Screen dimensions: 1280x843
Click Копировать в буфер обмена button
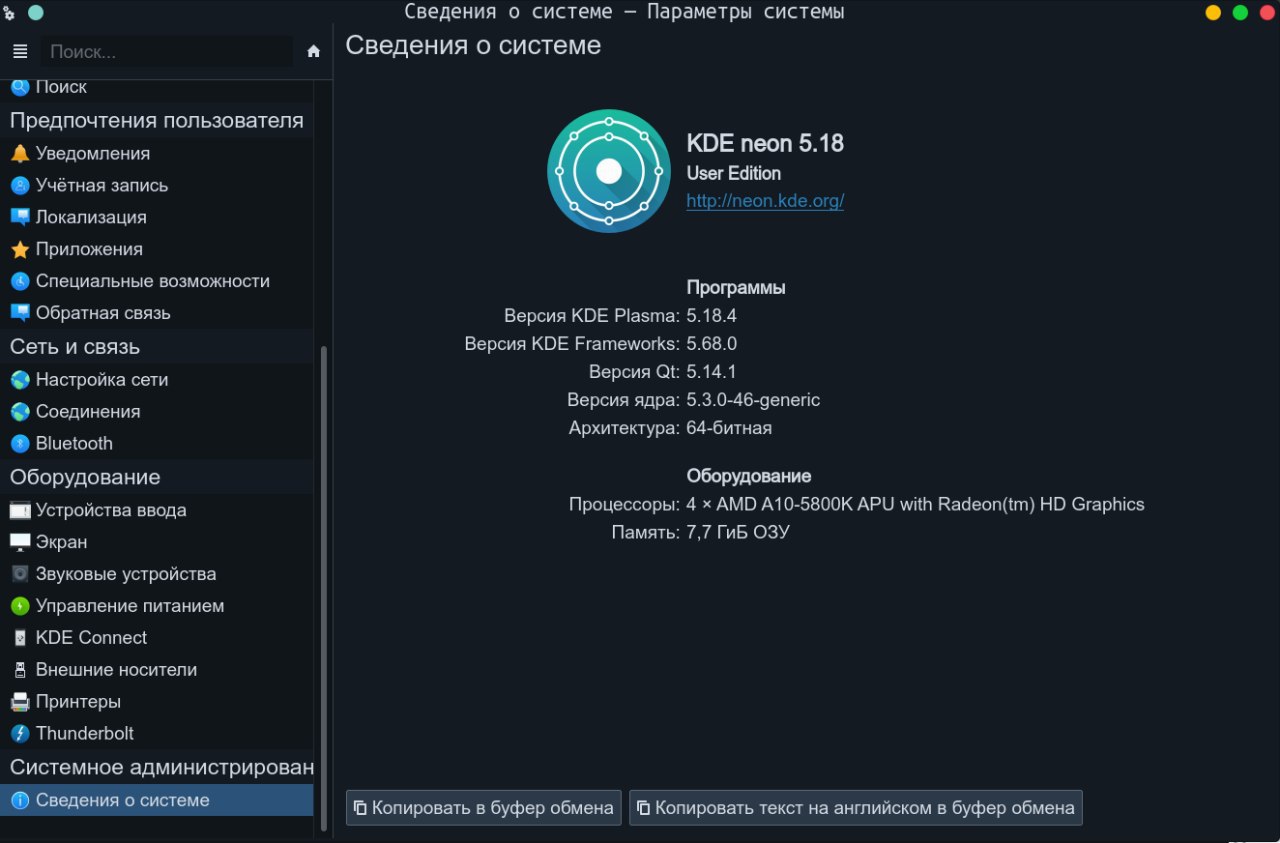coord(484,808)
